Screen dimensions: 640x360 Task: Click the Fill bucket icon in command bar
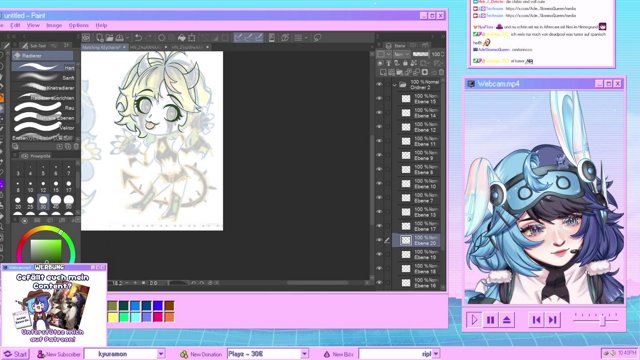click(x=181, y=38)
